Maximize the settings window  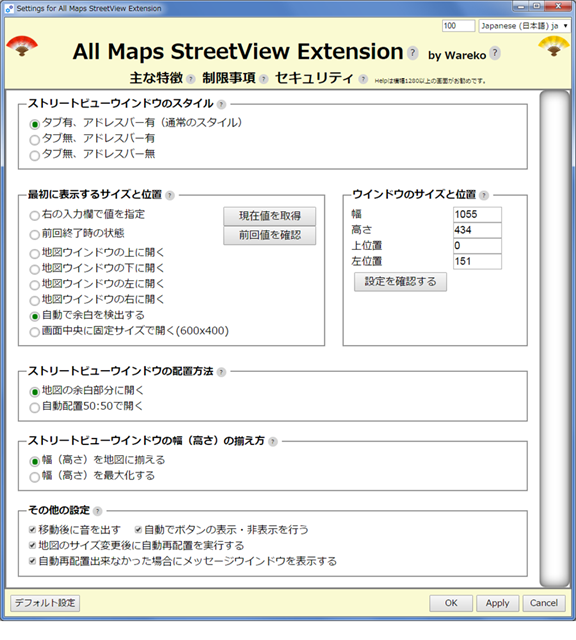[x=537, y=7]
